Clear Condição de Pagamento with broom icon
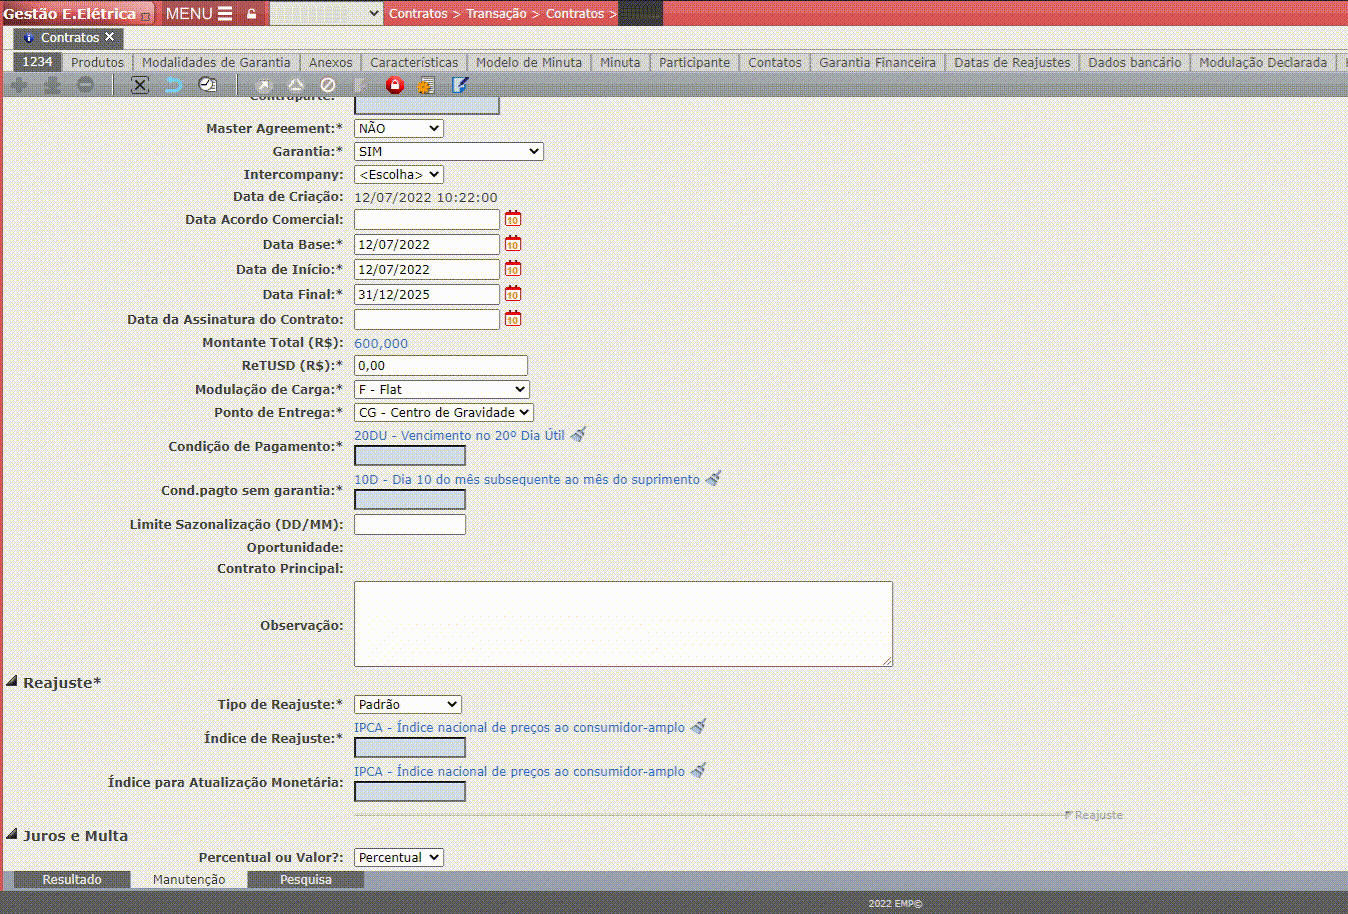This screenshot has height=914, width=1348. point(578,435)
